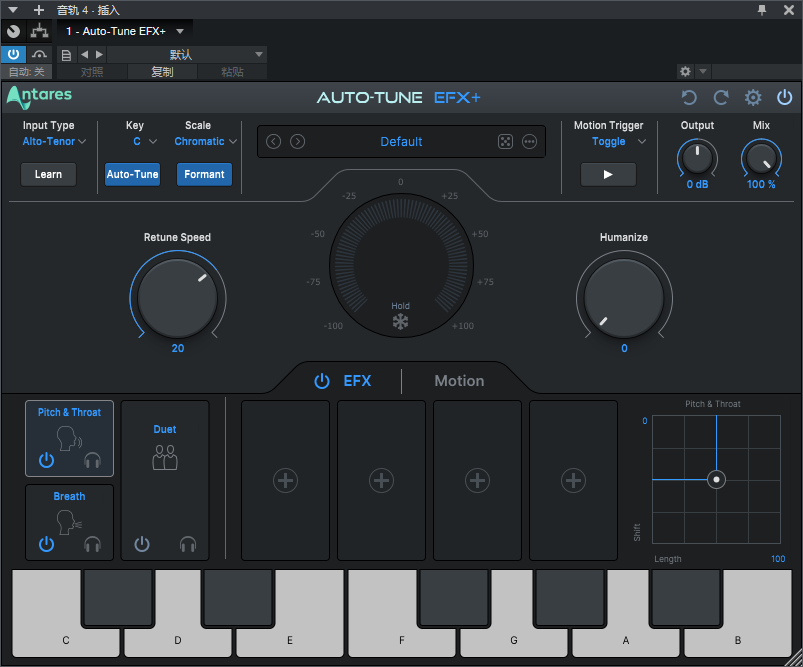Pin the plugin window
This screenshot has width=803, height=667.
point(762,10)
